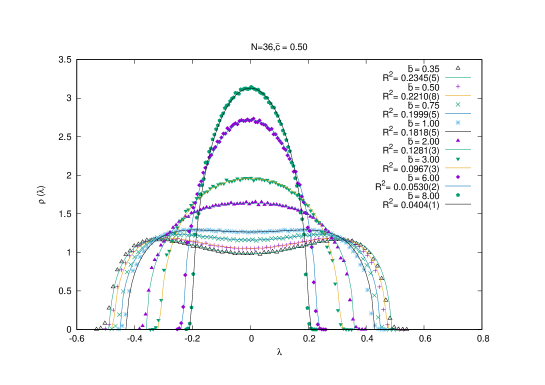This screenshot has width=545, height=385.
Task: Click the orange line sample beside R²= 0.2210(8)
Action: pos(458,96)
